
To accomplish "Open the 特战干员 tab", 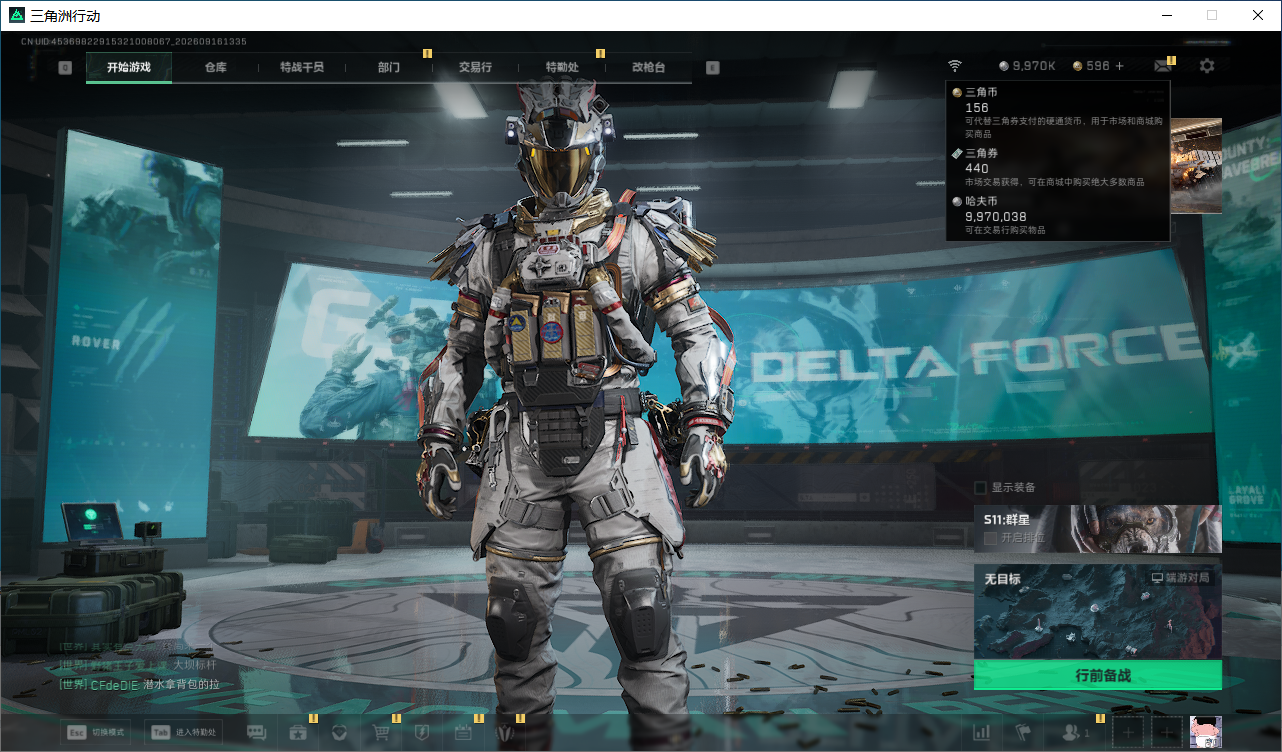I will pyautogui.click(x=302, y=67).
